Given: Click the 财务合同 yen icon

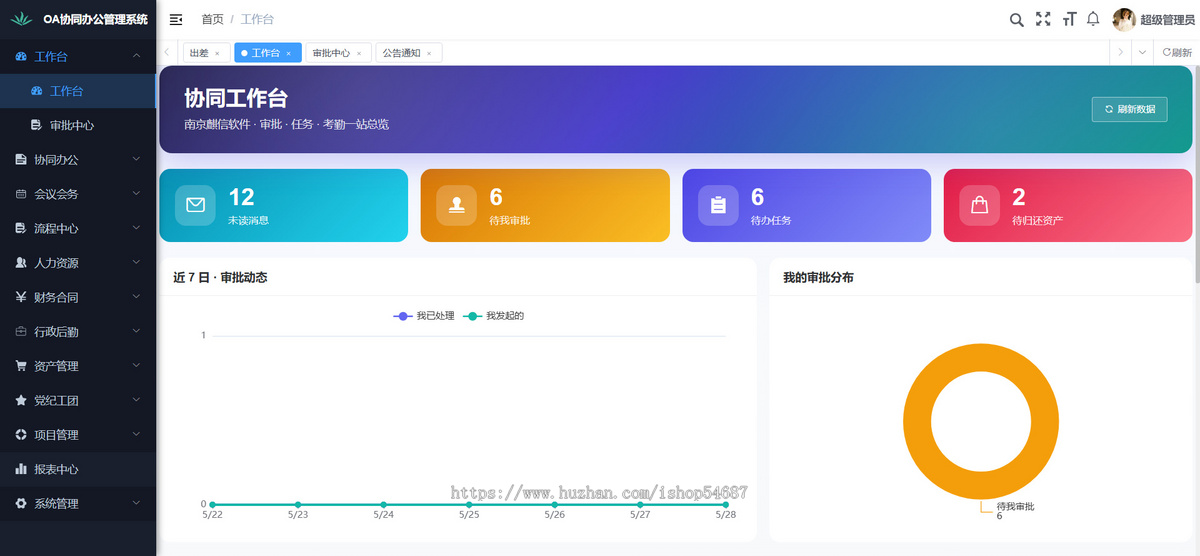Looking at the screenshot, I should (21, 297).
